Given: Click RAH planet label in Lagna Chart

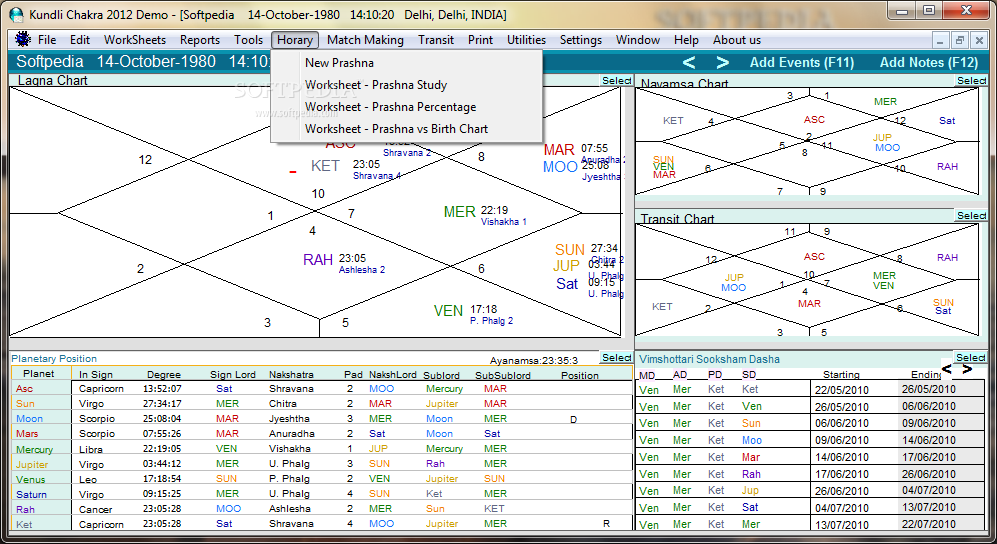Looking at the screenshot, I should coord(318,260).
